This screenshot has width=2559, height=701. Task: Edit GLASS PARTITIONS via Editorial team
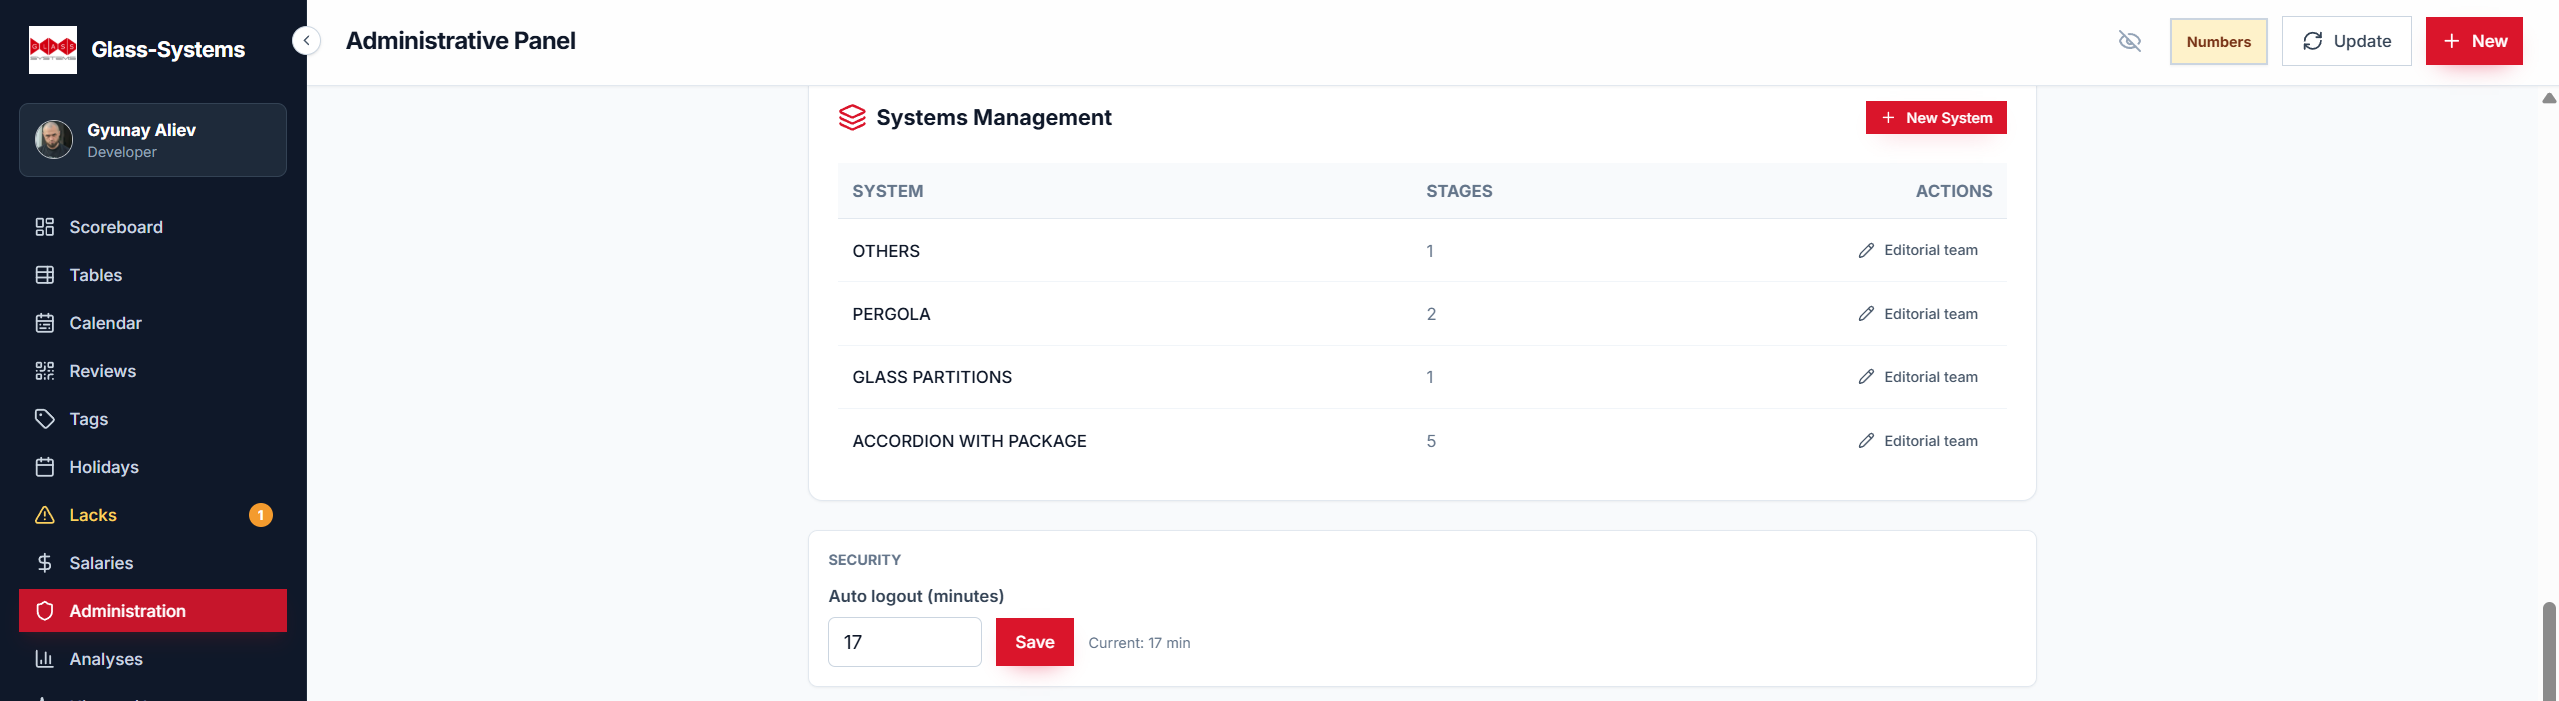pyautogui.click(x=1917, y=377)
